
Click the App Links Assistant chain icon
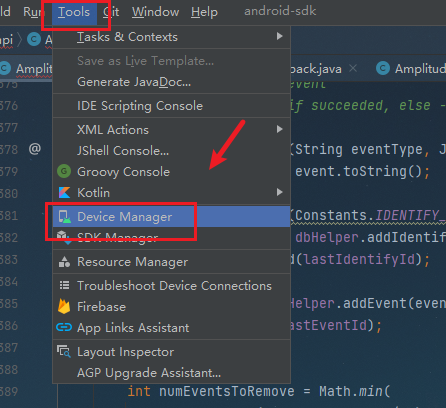click(64, 327)
